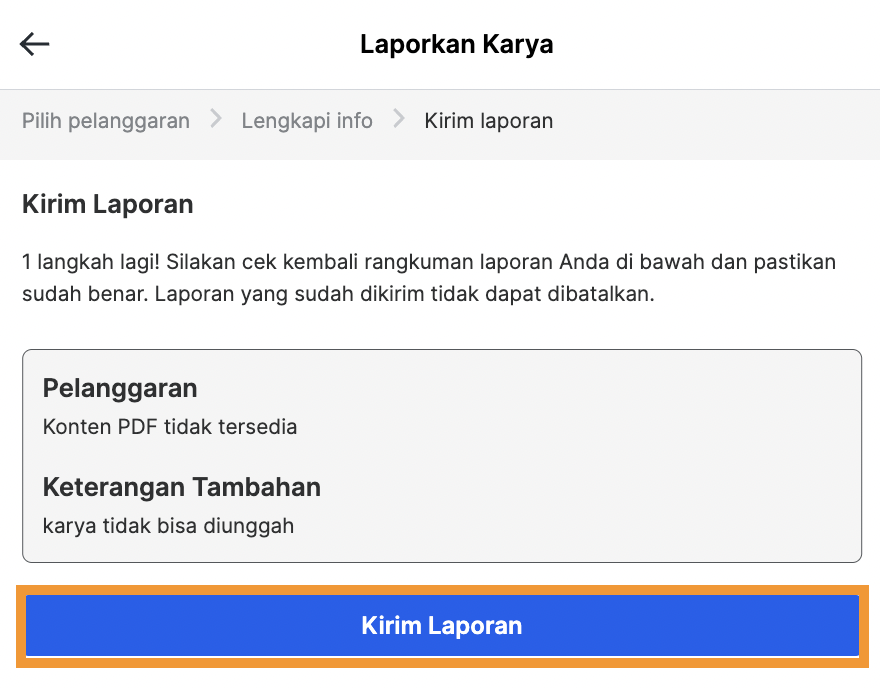Image resolution: width=880 pixels, height=688 pixels.
Task: Select the 'Kirim laporan' breadcrumb step
Action: tap(488, 121)
